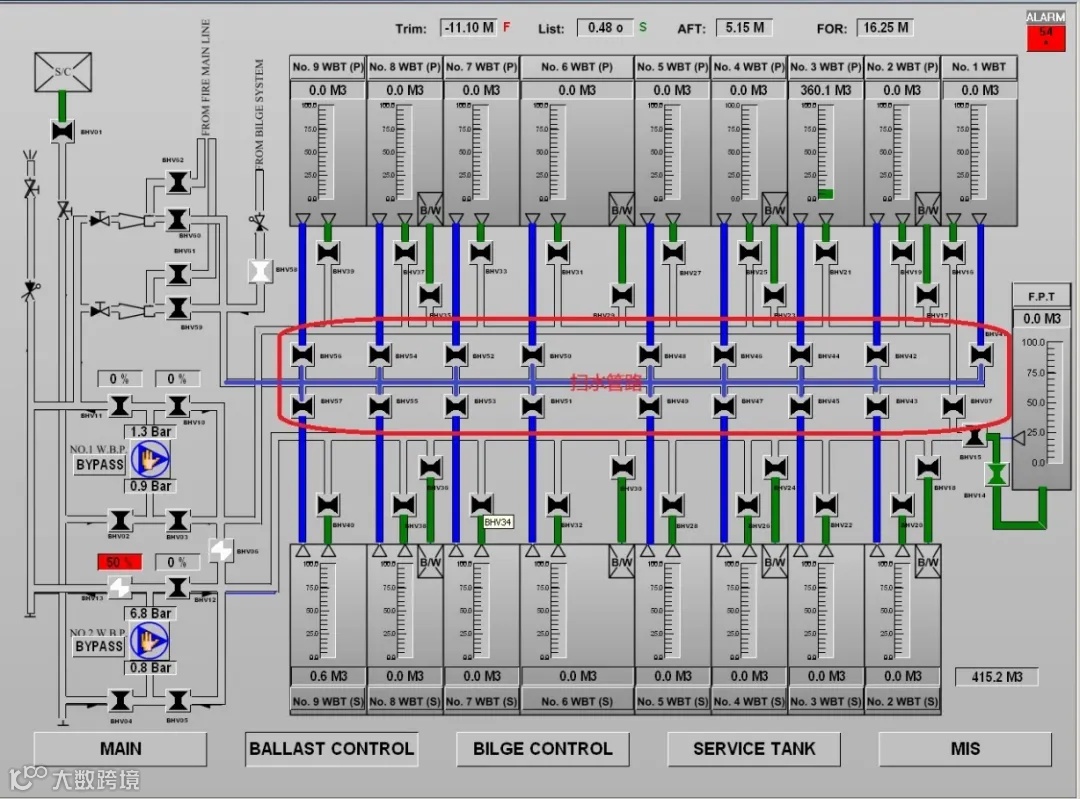Click the white valve BHV06
This screenshot has width=1080, height=799.
221,550
